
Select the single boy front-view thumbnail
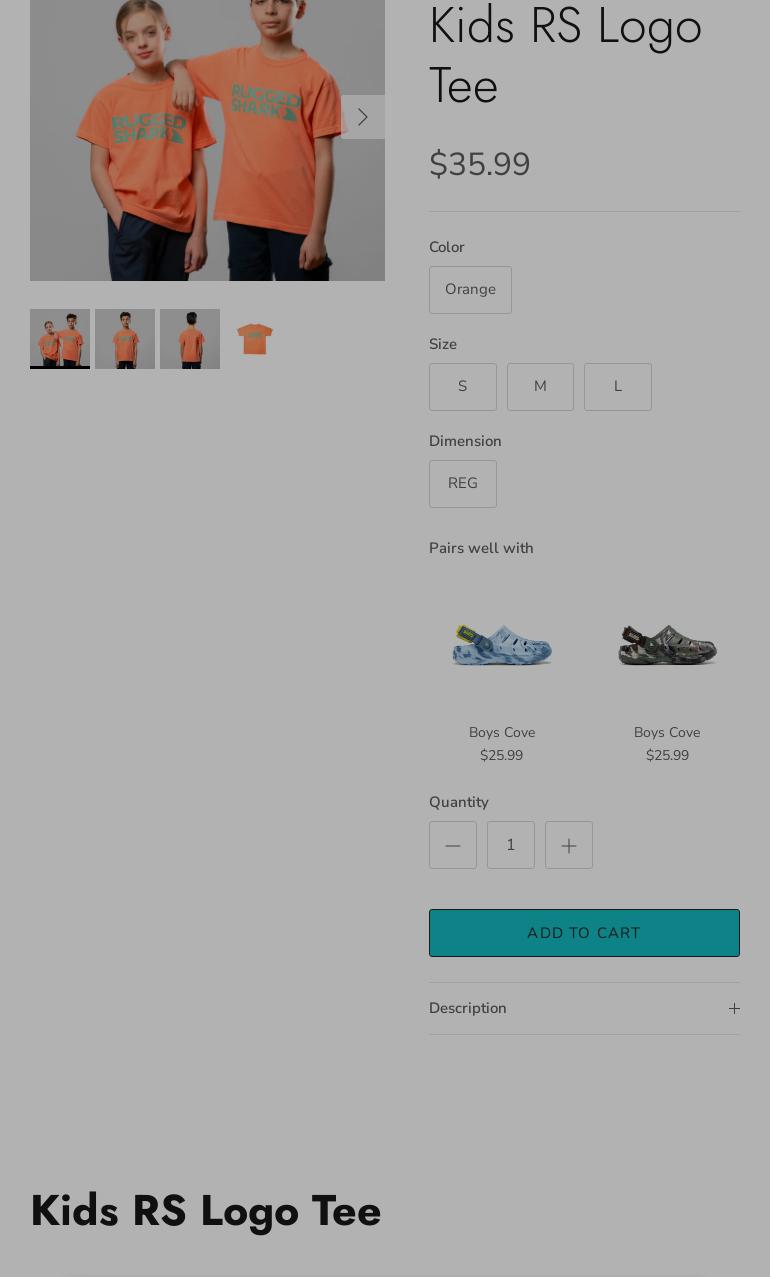pos(125,339)
